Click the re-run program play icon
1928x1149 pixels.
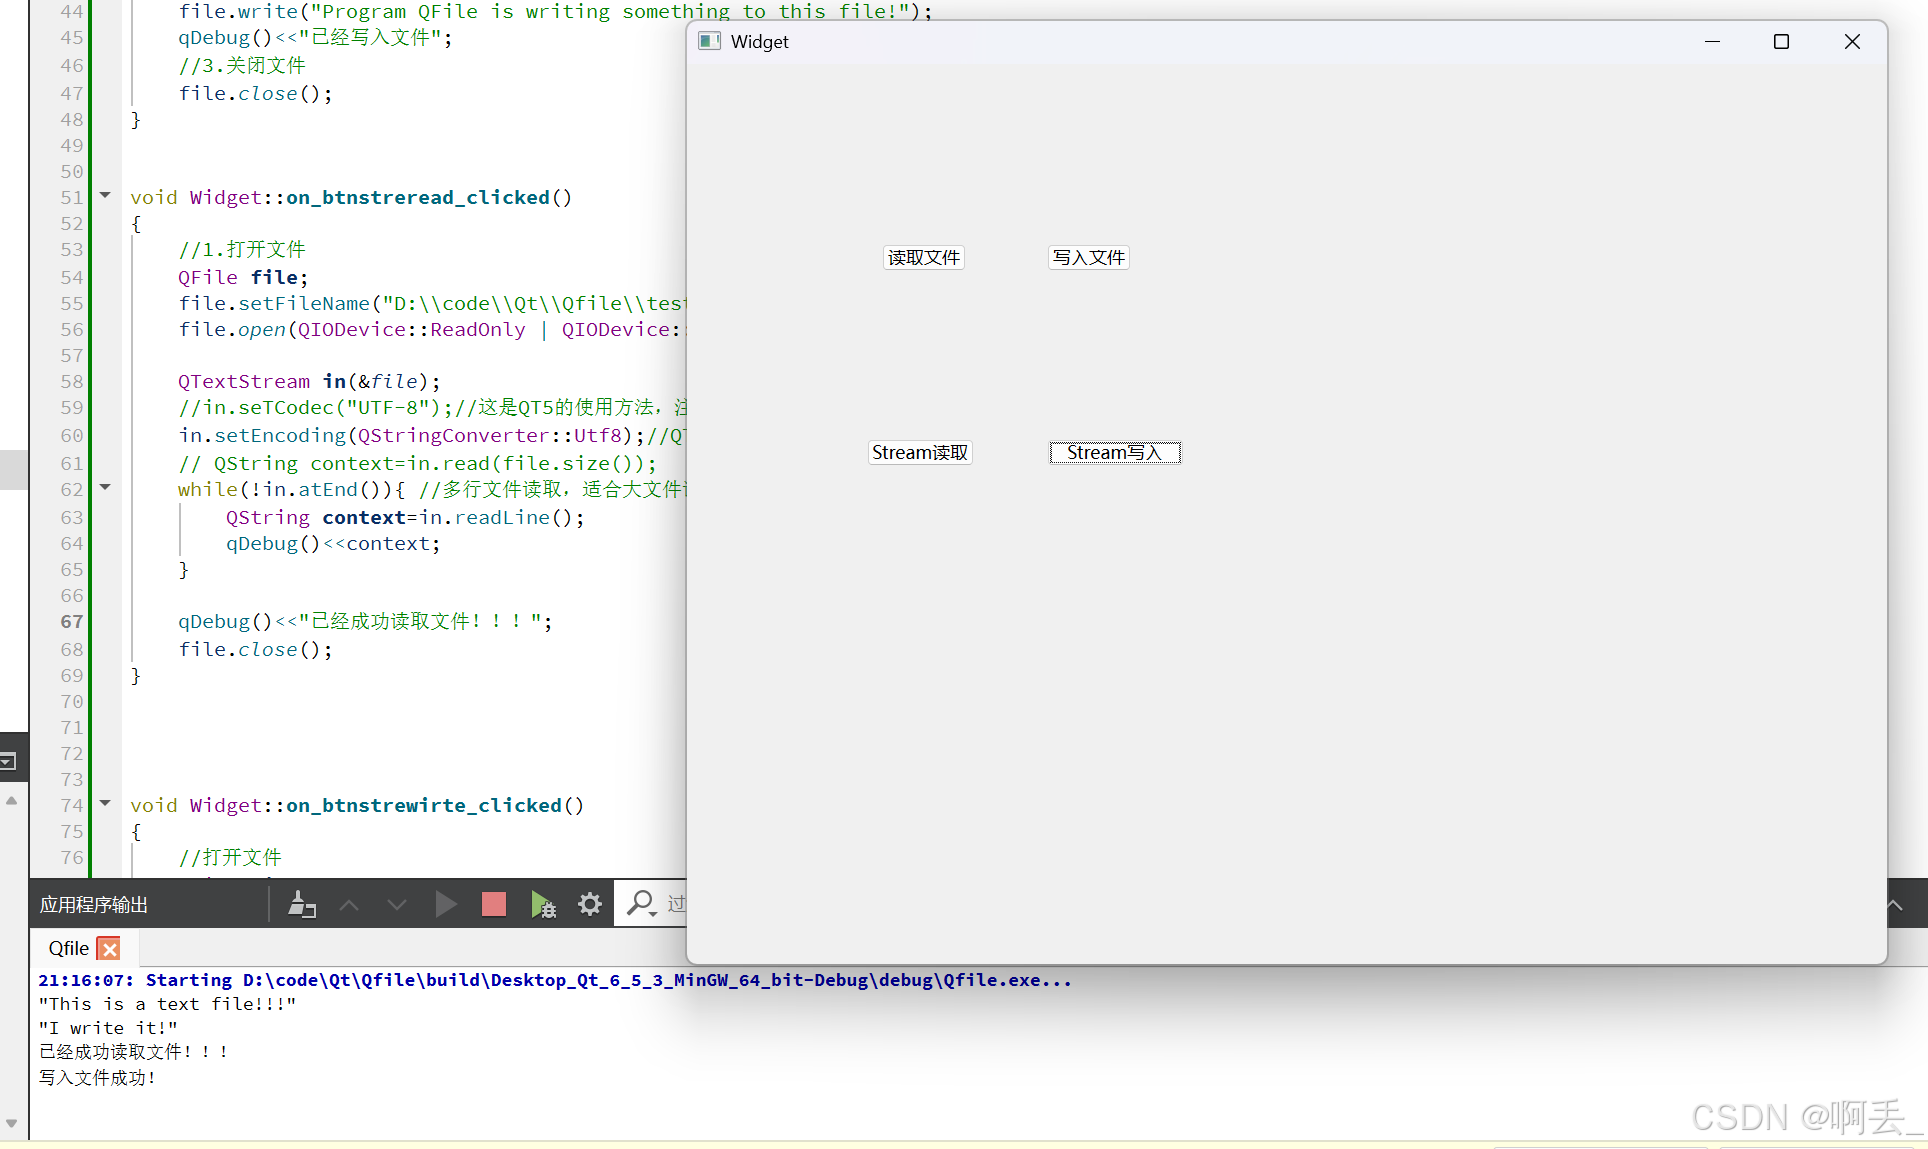[446, 905]
